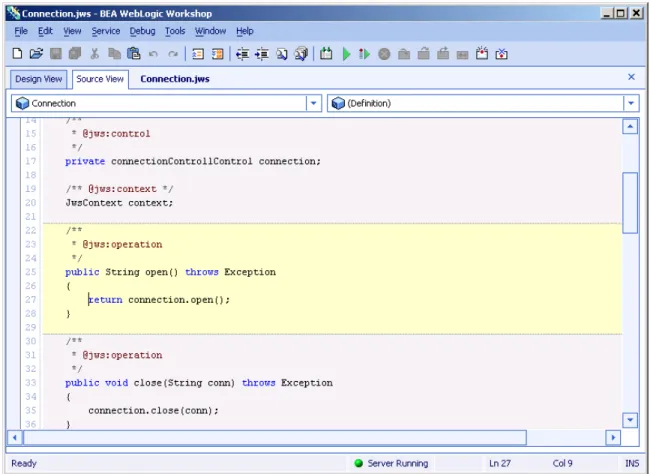
Task: Click the Step Out debug icon
Action: (x=443, y=53)
